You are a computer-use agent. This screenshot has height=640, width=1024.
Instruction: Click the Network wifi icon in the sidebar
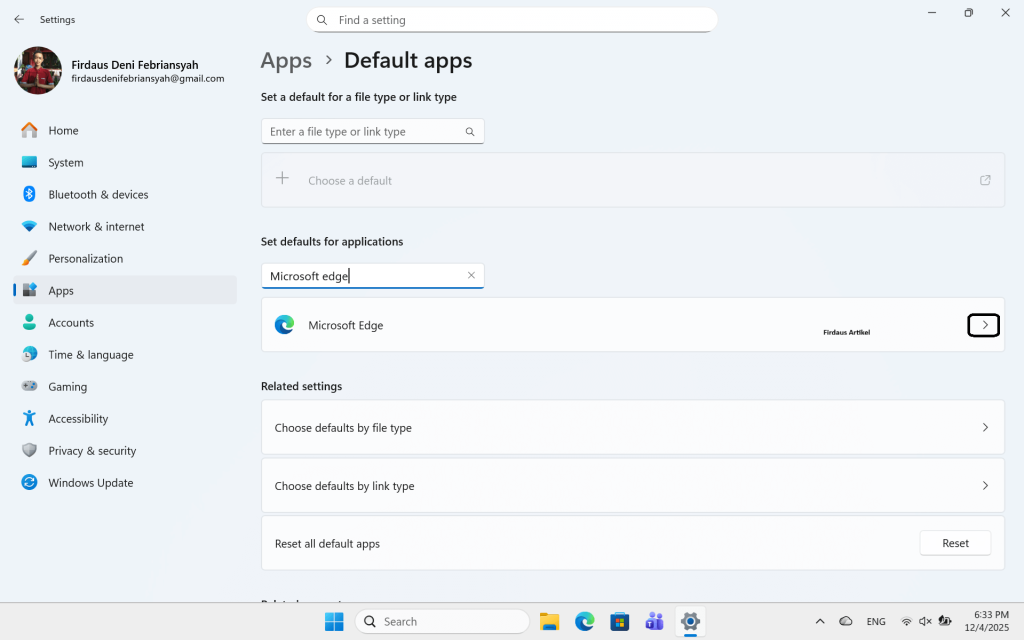click(29, 226)
